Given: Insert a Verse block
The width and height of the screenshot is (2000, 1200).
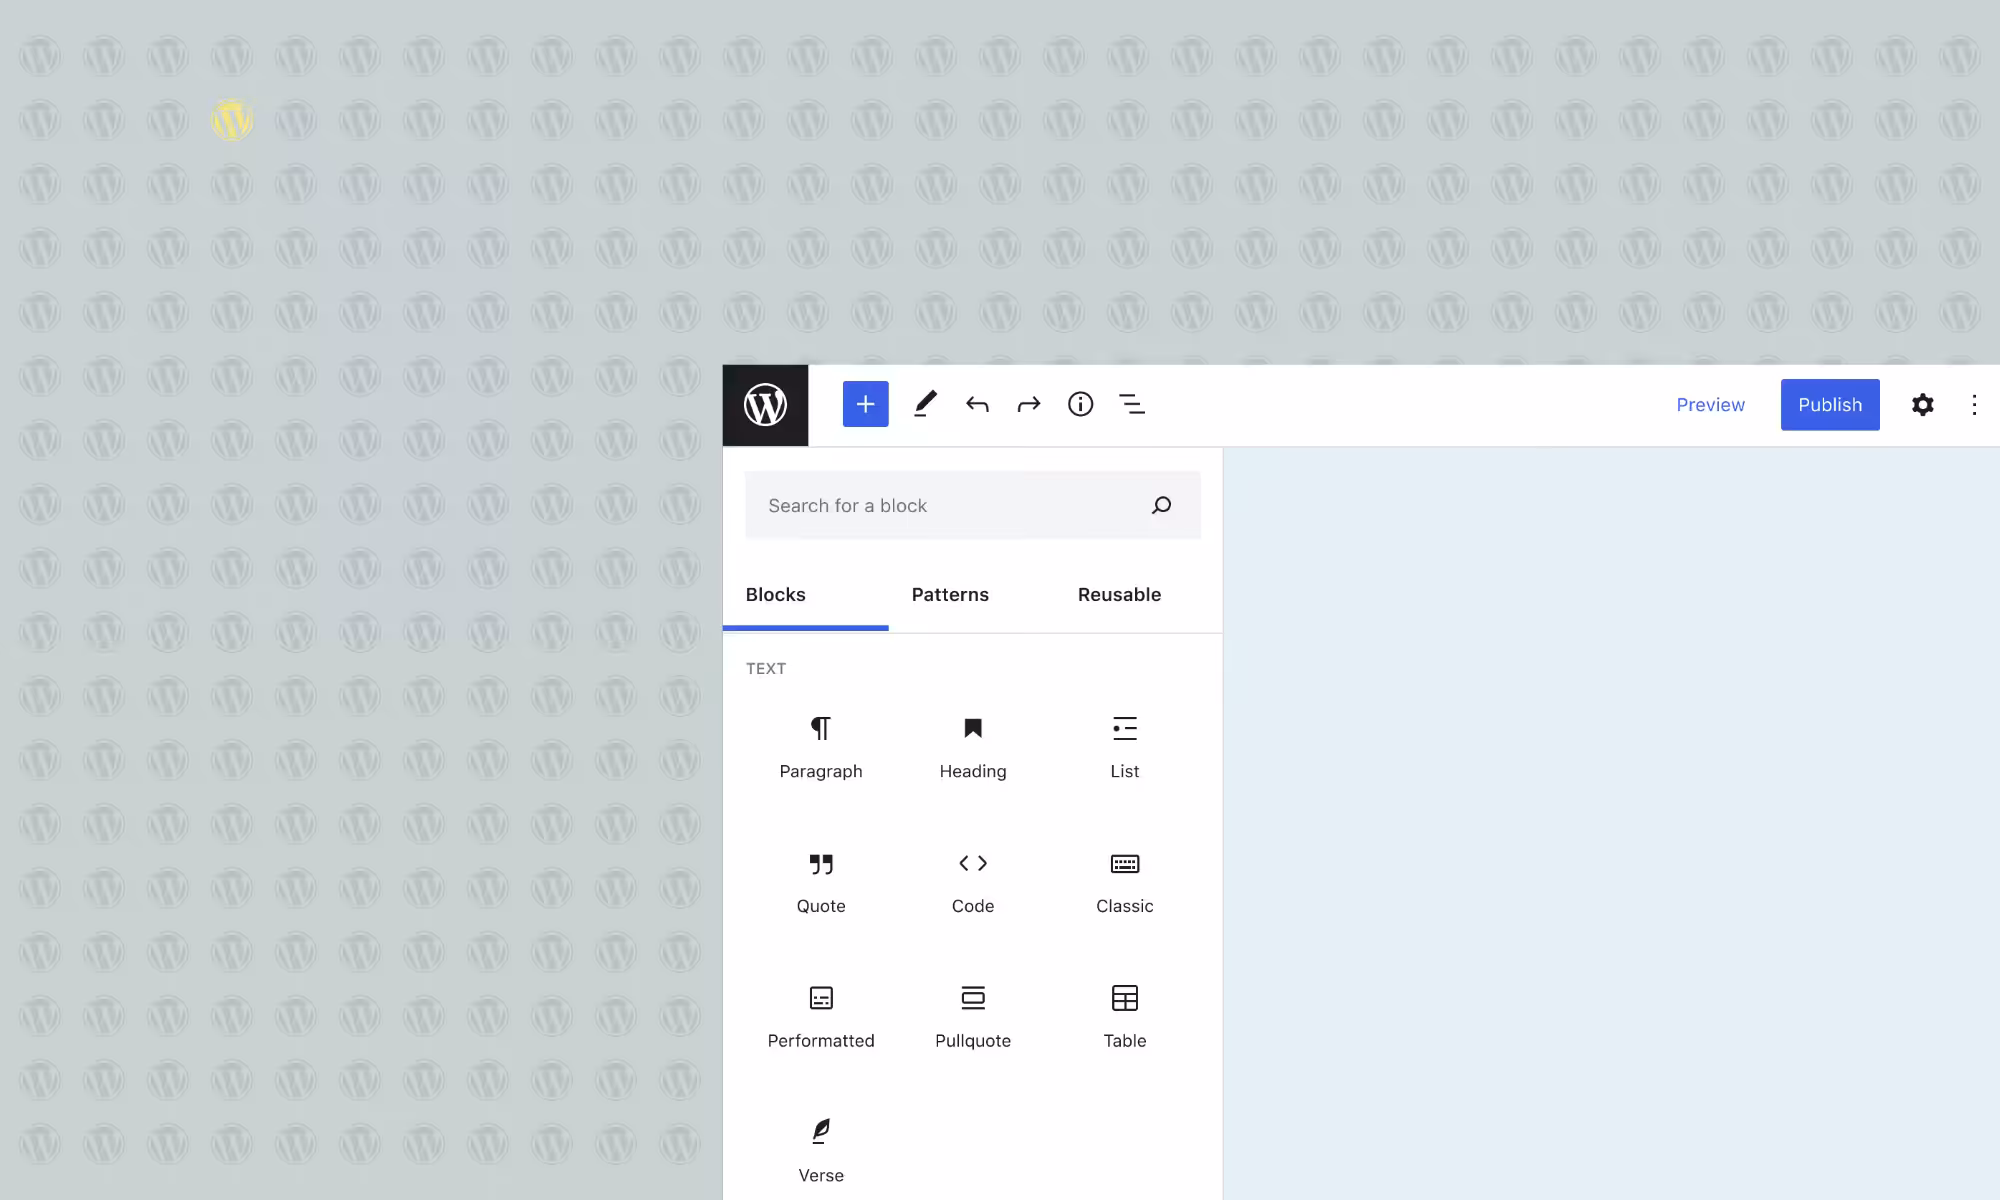Looking at the screenshot, I should click(821, 1152).
